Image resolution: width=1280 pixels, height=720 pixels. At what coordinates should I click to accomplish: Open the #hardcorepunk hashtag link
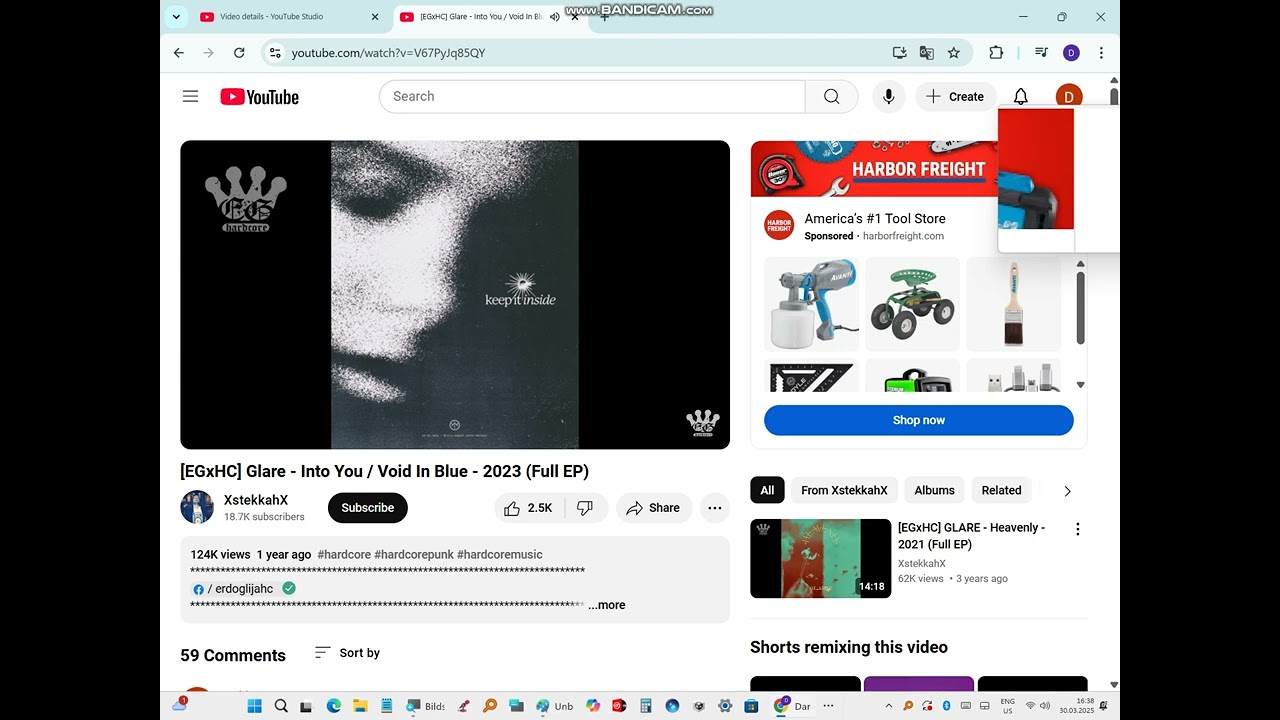(x=413, y=554)
